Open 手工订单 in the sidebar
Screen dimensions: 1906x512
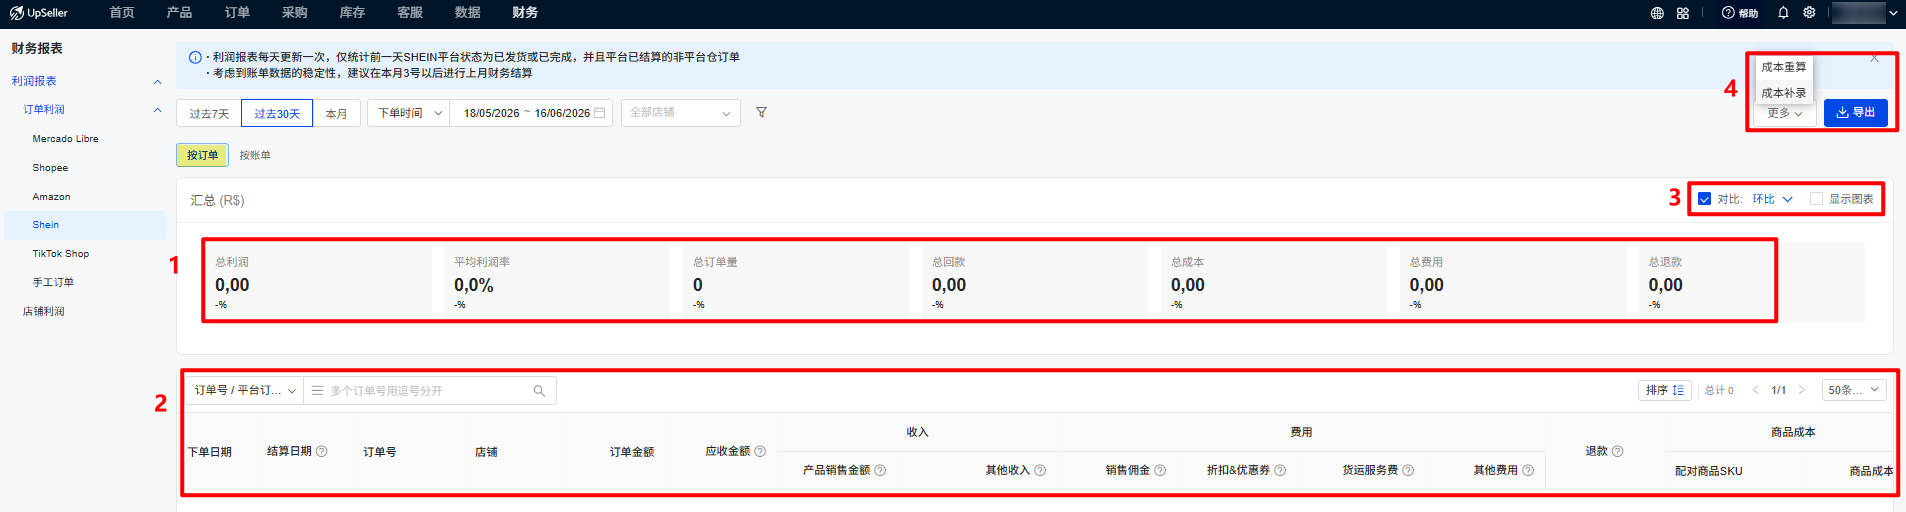tap(53, 283)
